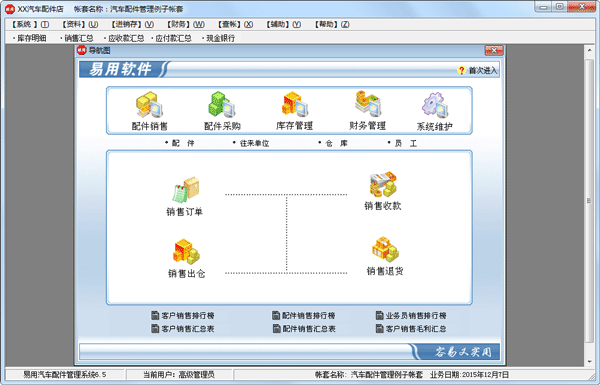Viewport: 600px width, 385px height.
Task: Open the 客户销售排行榜 report link
Action: pos(183,316)
